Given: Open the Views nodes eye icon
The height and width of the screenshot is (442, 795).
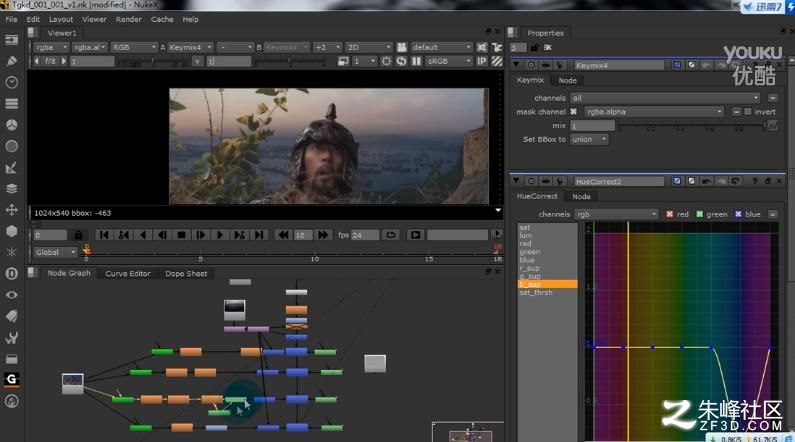Looking at the screenshot, I should click(11, 295).
